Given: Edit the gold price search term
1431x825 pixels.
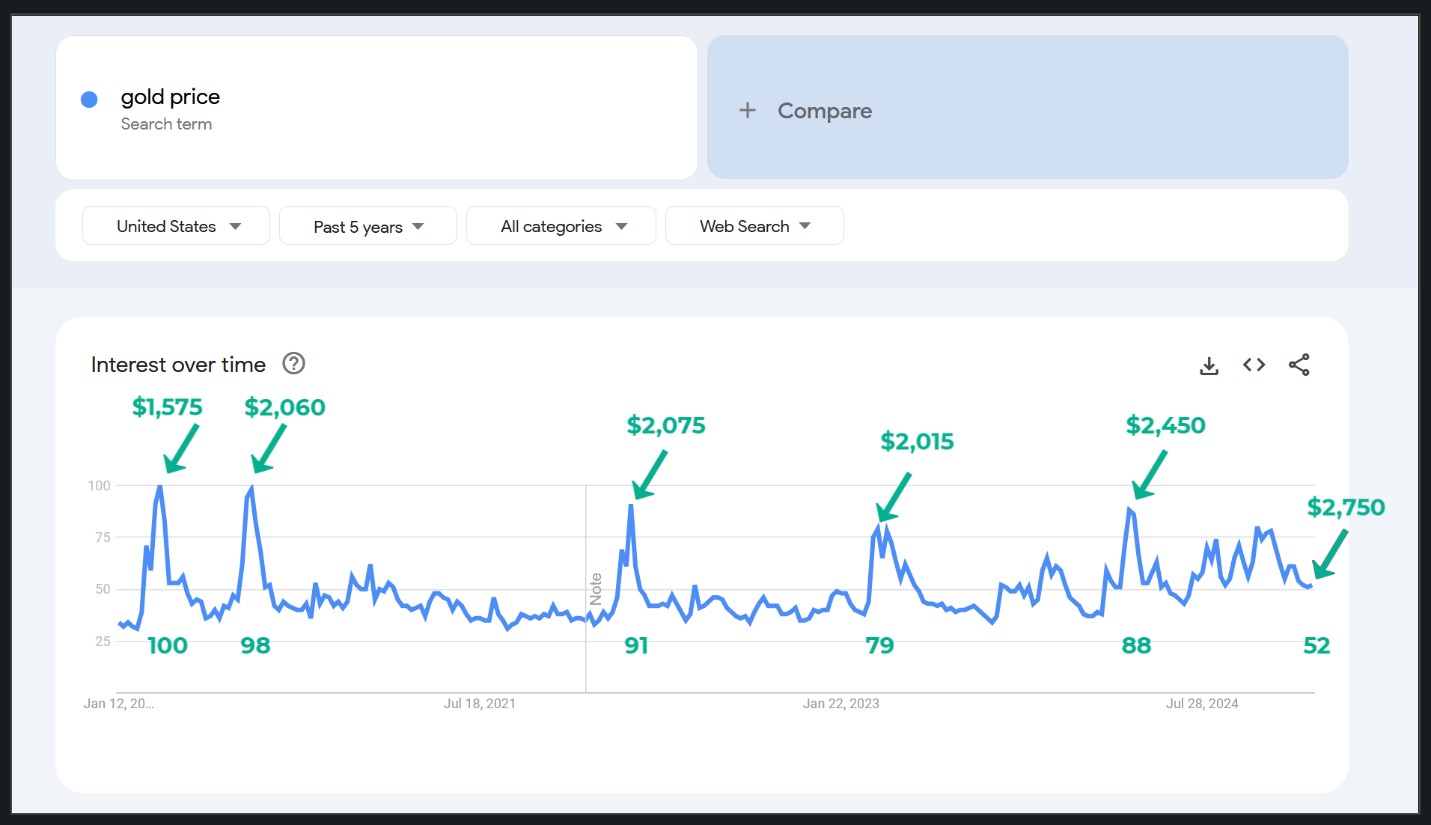Looking at the screenshot, I should [170, 97].
